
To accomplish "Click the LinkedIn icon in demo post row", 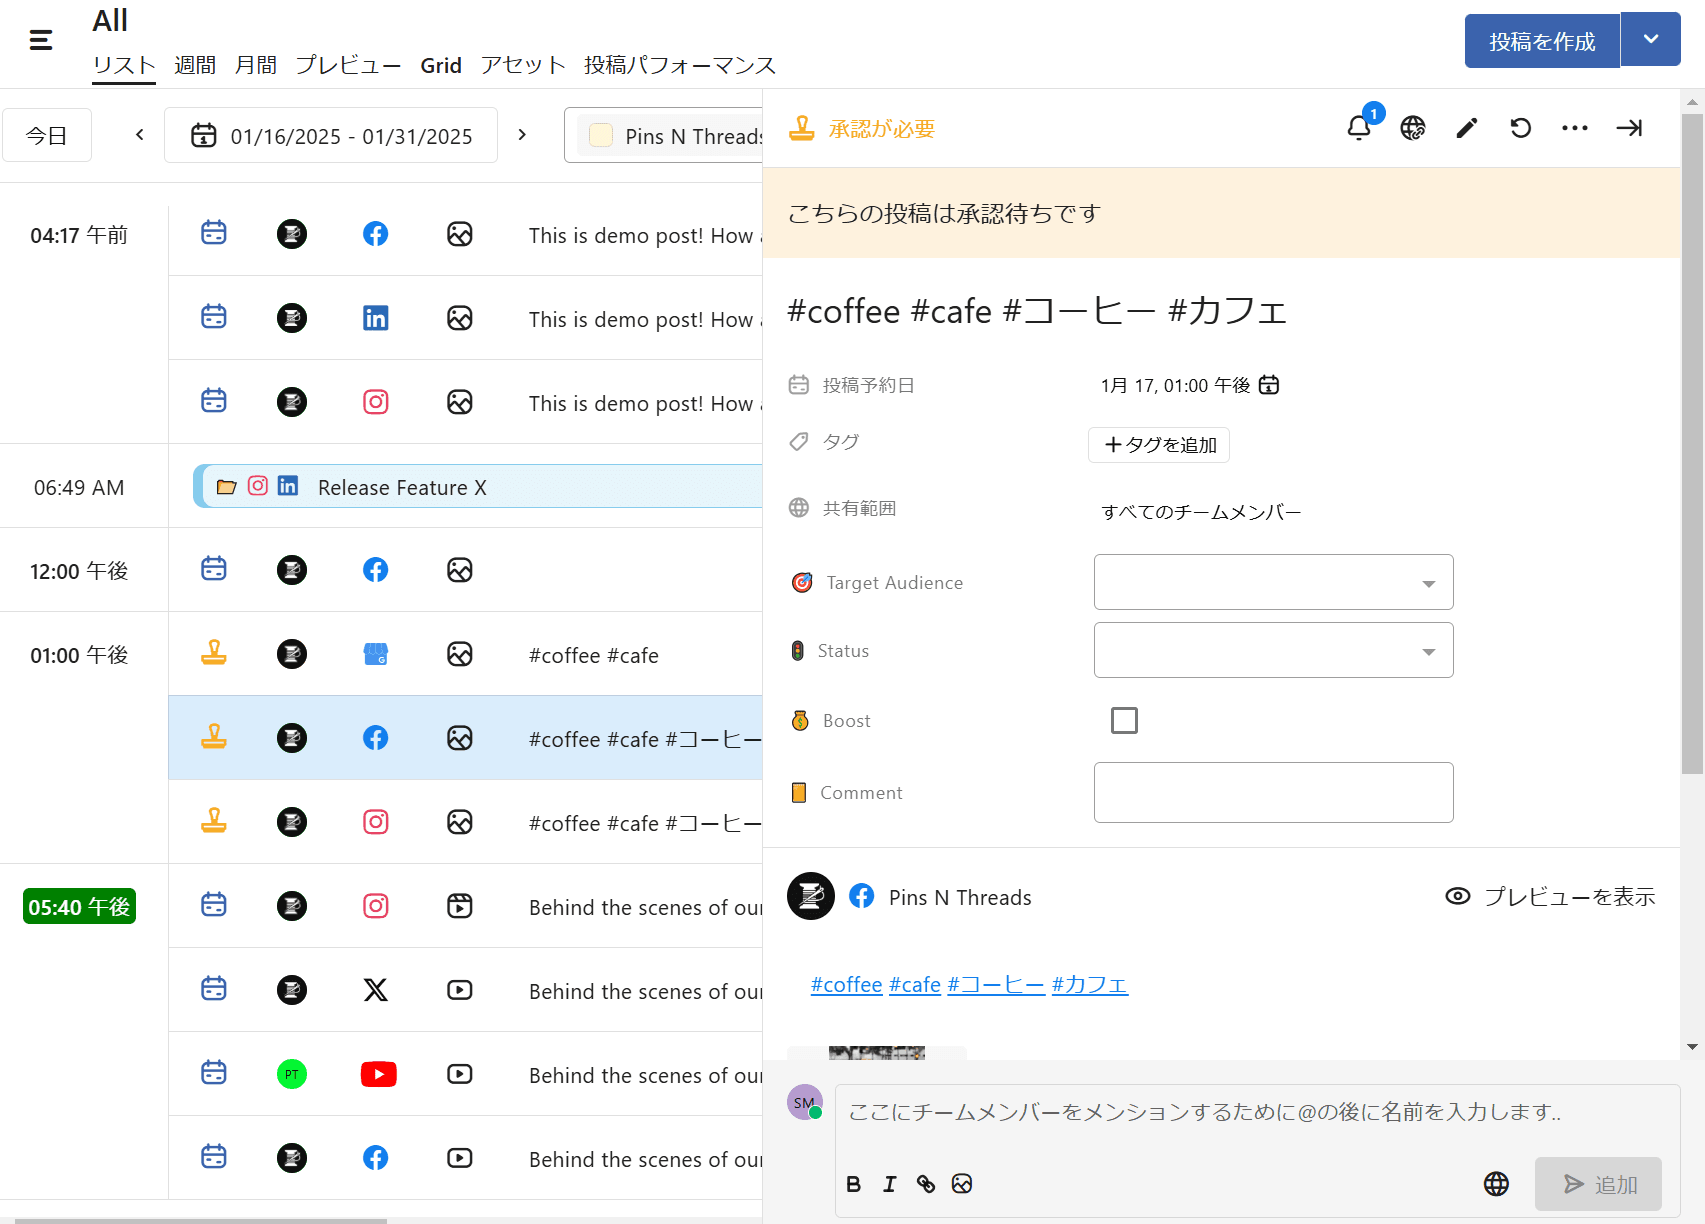I will [x=376, y=318].
